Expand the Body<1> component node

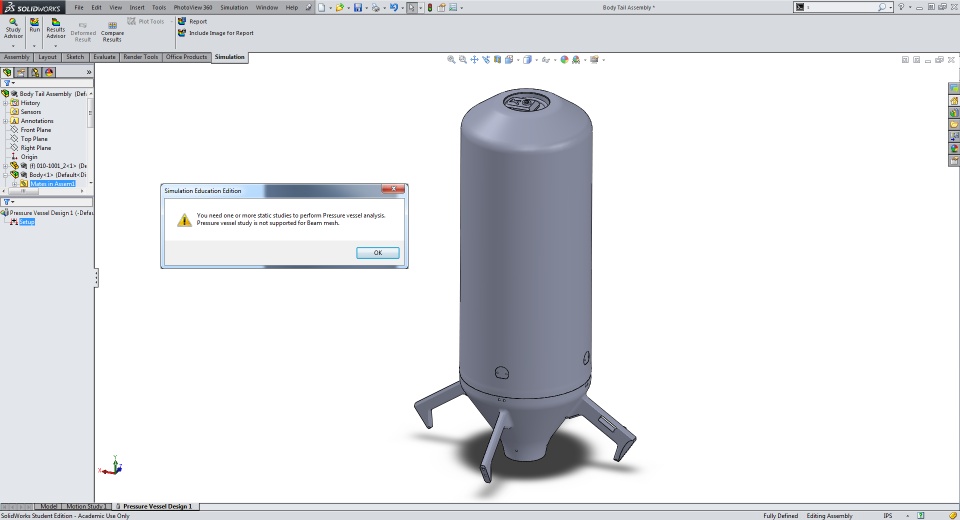pos(5,175)
